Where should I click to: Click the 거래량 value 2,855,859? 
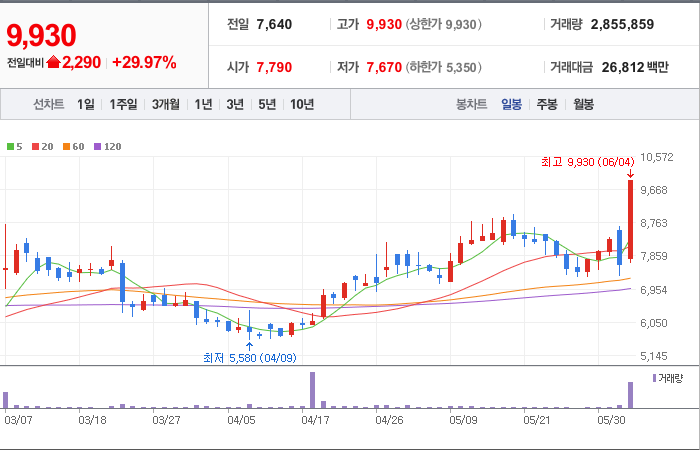622,24
